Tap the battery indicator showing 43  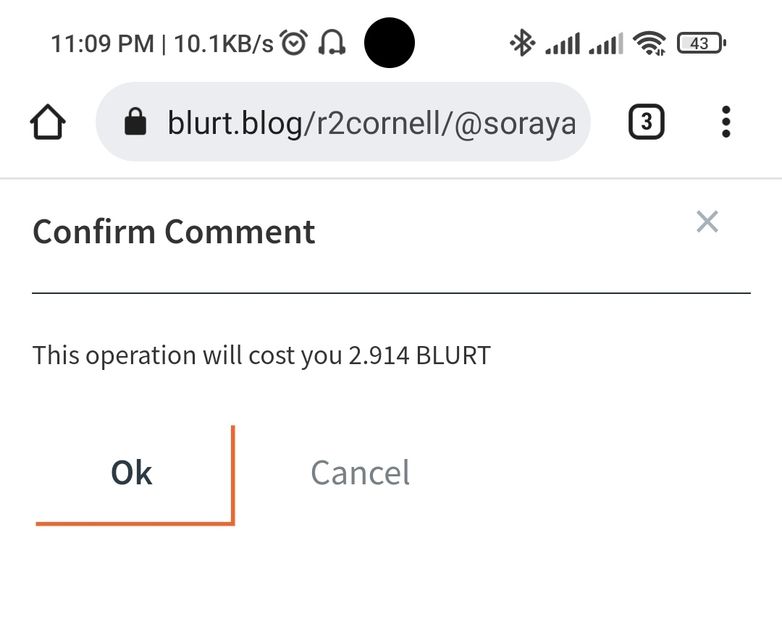[701, 43]
